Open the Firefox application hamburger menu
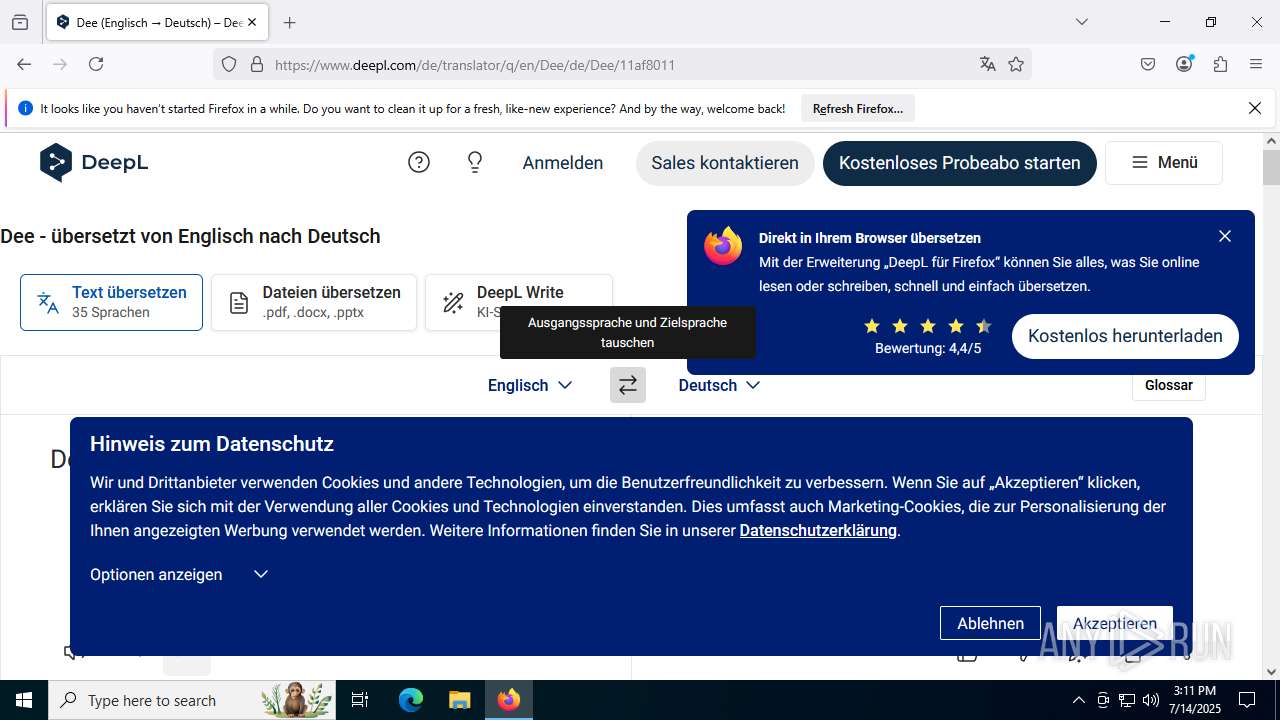Viewport: 1280px width, 720px height. pos(1256,64)
